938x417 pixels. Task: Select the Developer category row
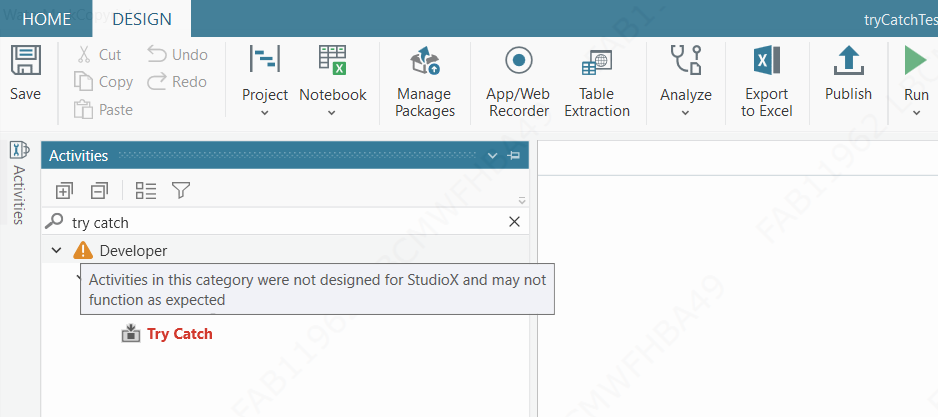(x=285, y=250)
